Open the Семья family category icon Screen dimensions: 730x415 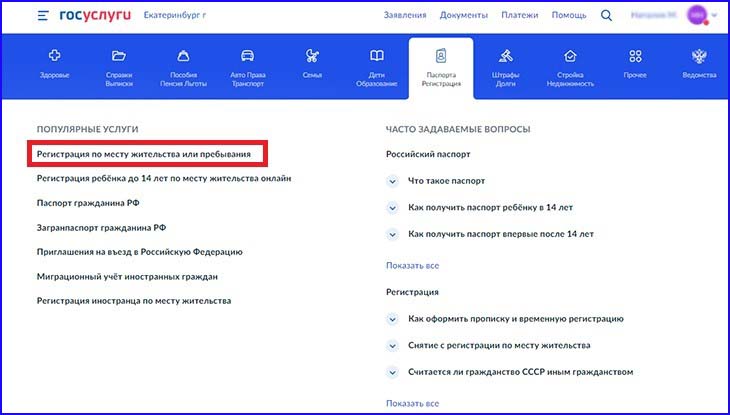coord(313,56)
